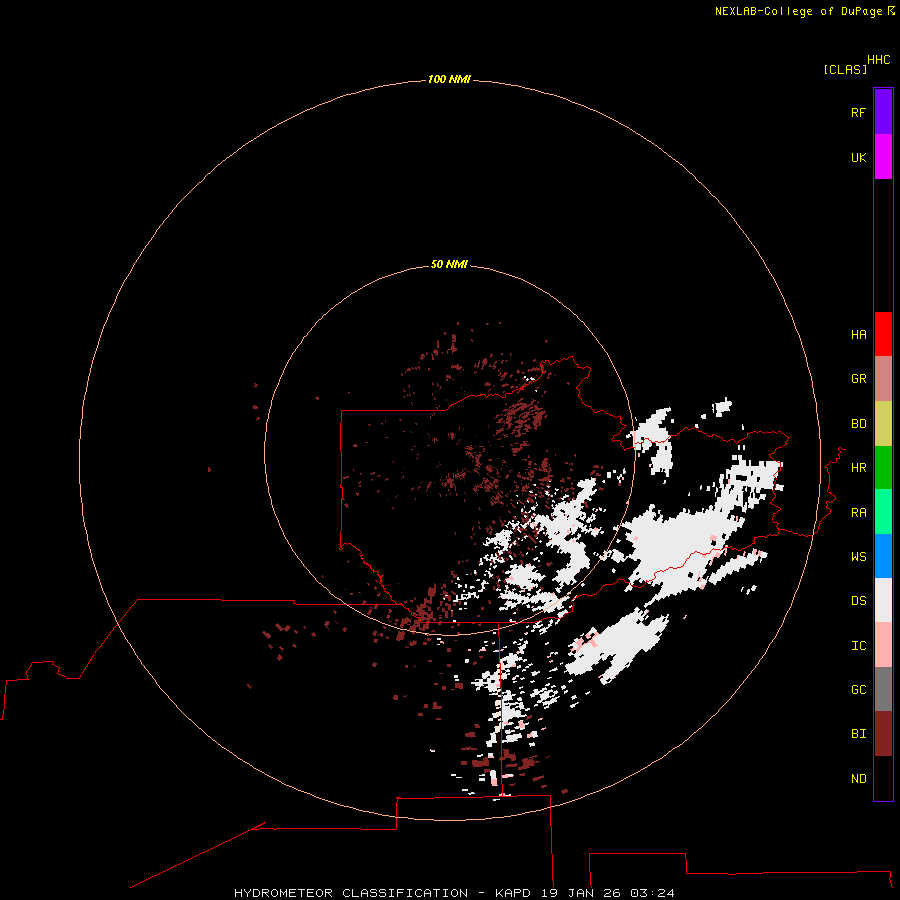Click the DS legend label

point(859,601)
